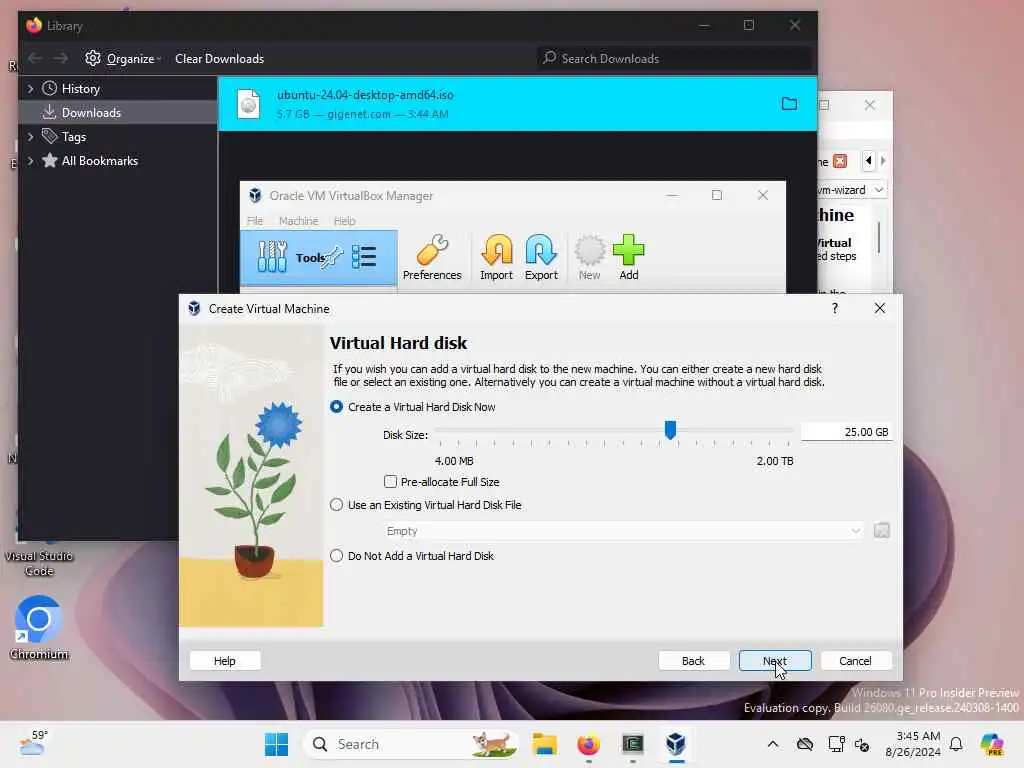Expand All Bookmarks tree item
The height and width of the screenshot is (768, 1024).
pos(31,161)
